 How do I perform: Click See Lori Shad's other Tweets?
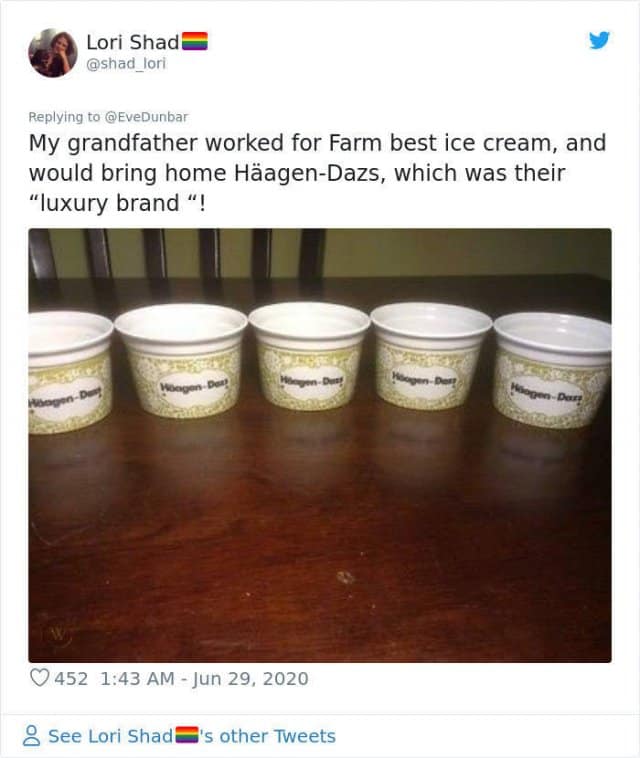[x=192, y=736]
